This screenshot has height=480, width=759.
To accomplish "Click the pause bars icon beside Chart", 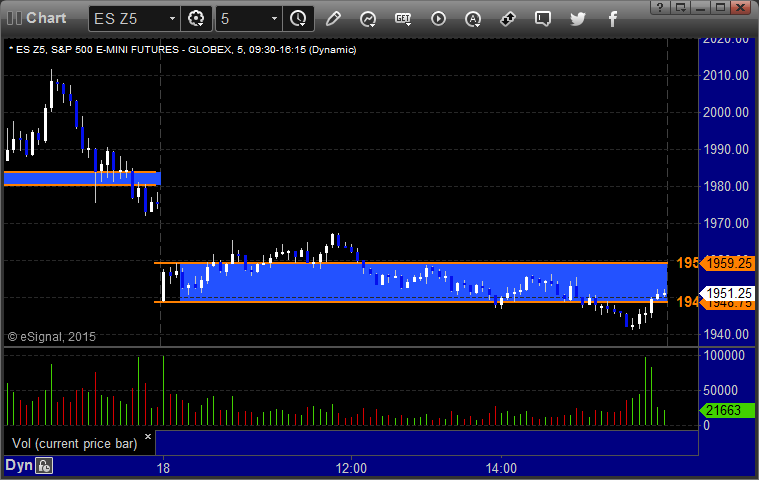I will point(15,18).
